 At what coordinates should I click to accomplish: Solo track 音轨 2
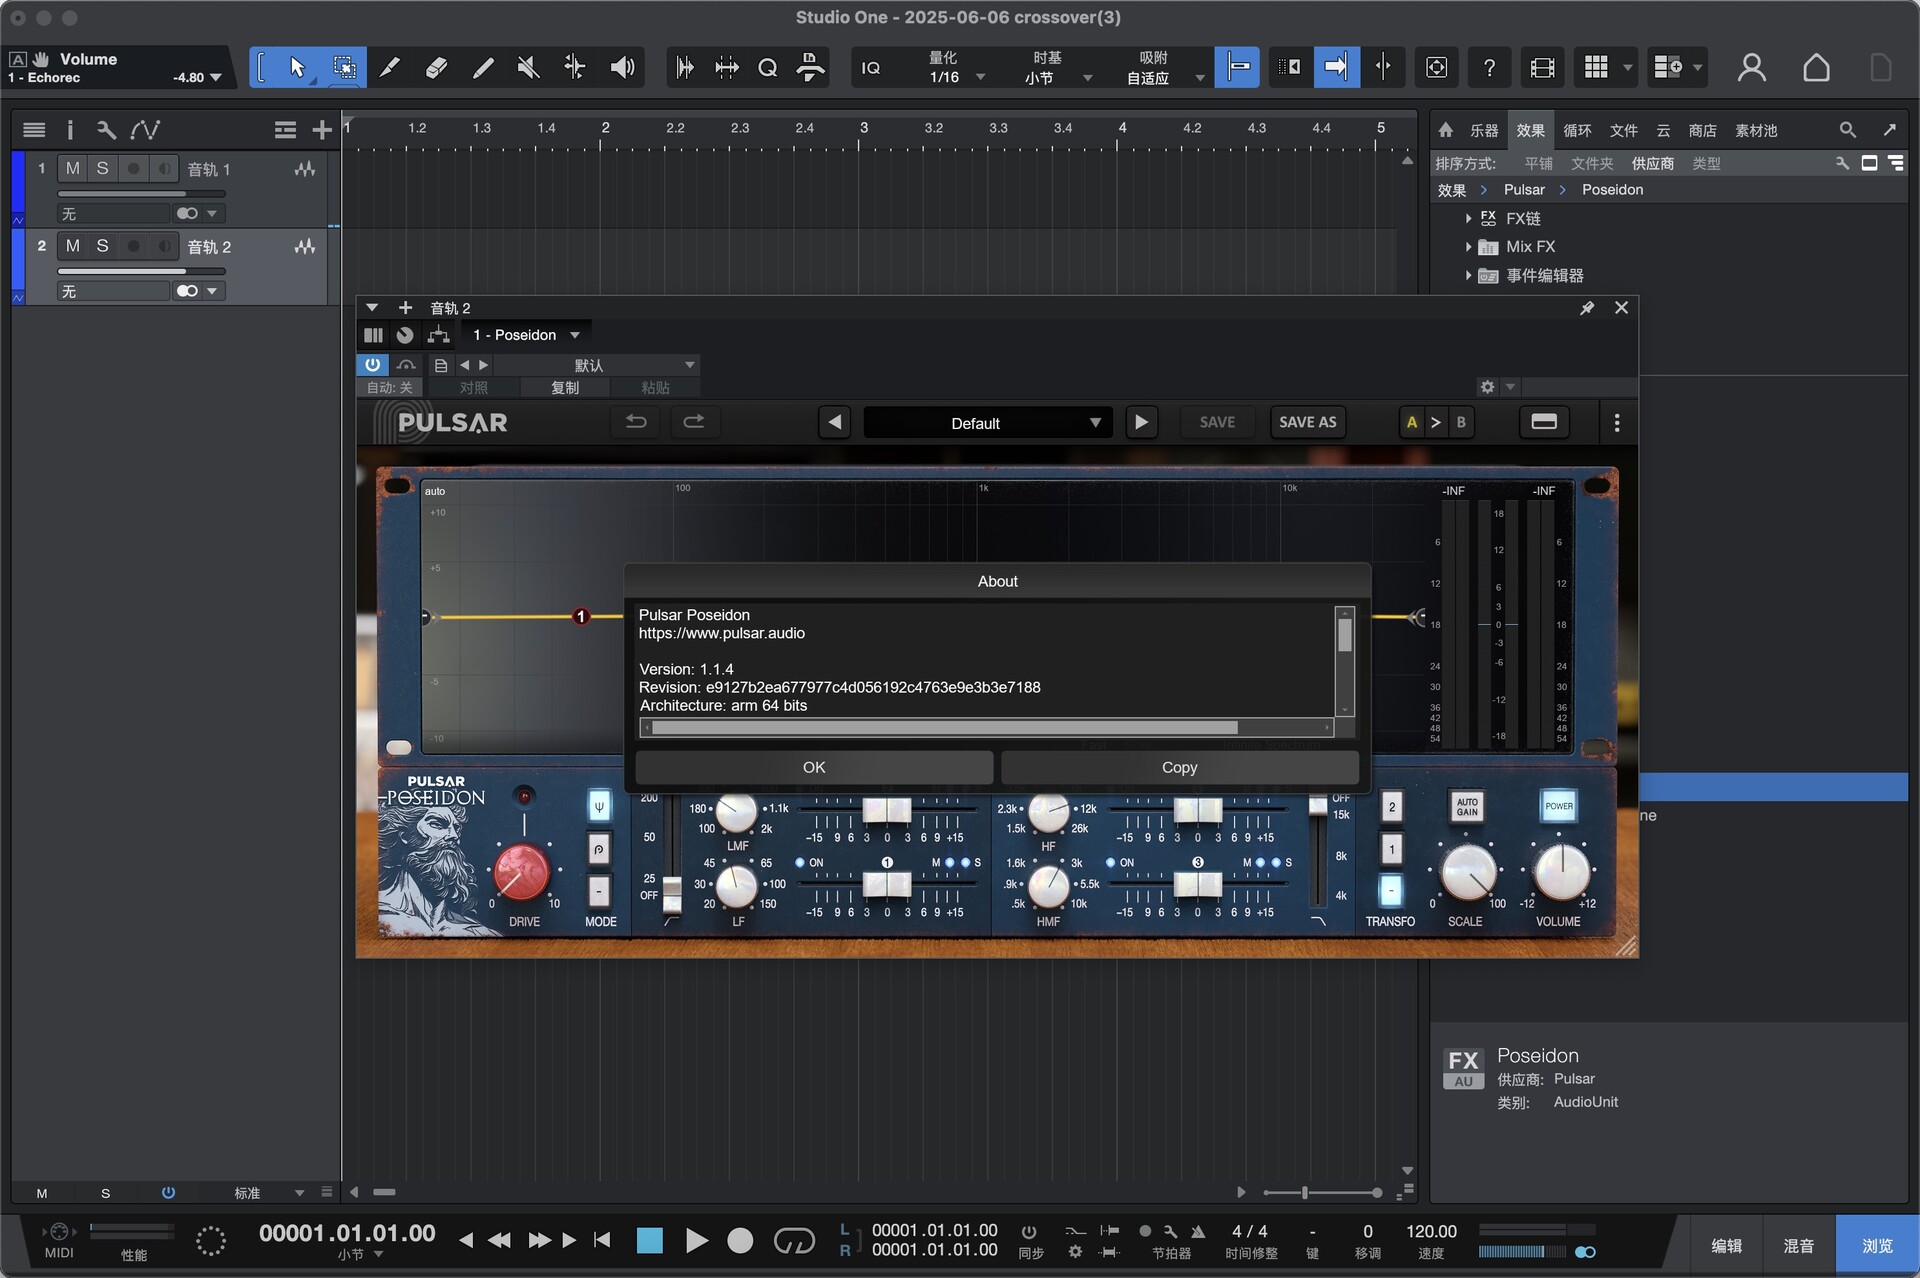pos(102,246)
